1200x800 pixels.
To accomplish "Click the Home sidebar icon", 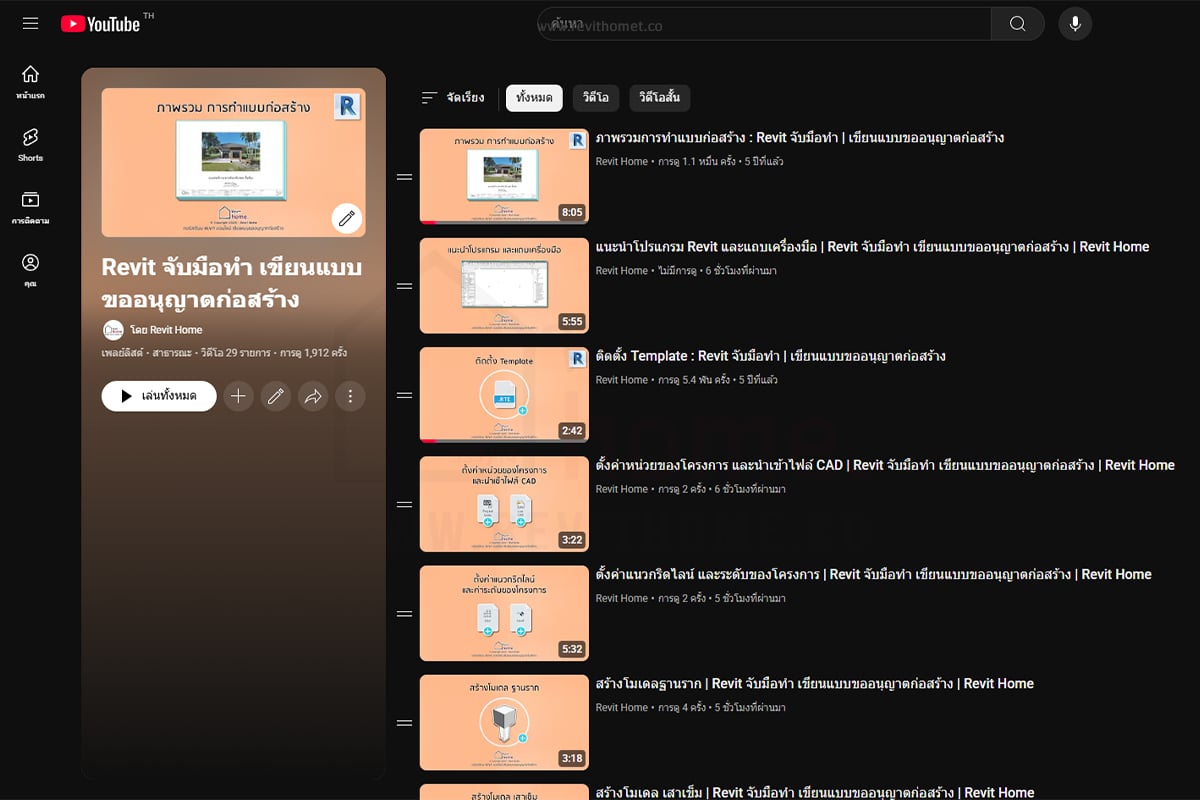I will pos(30,82).
